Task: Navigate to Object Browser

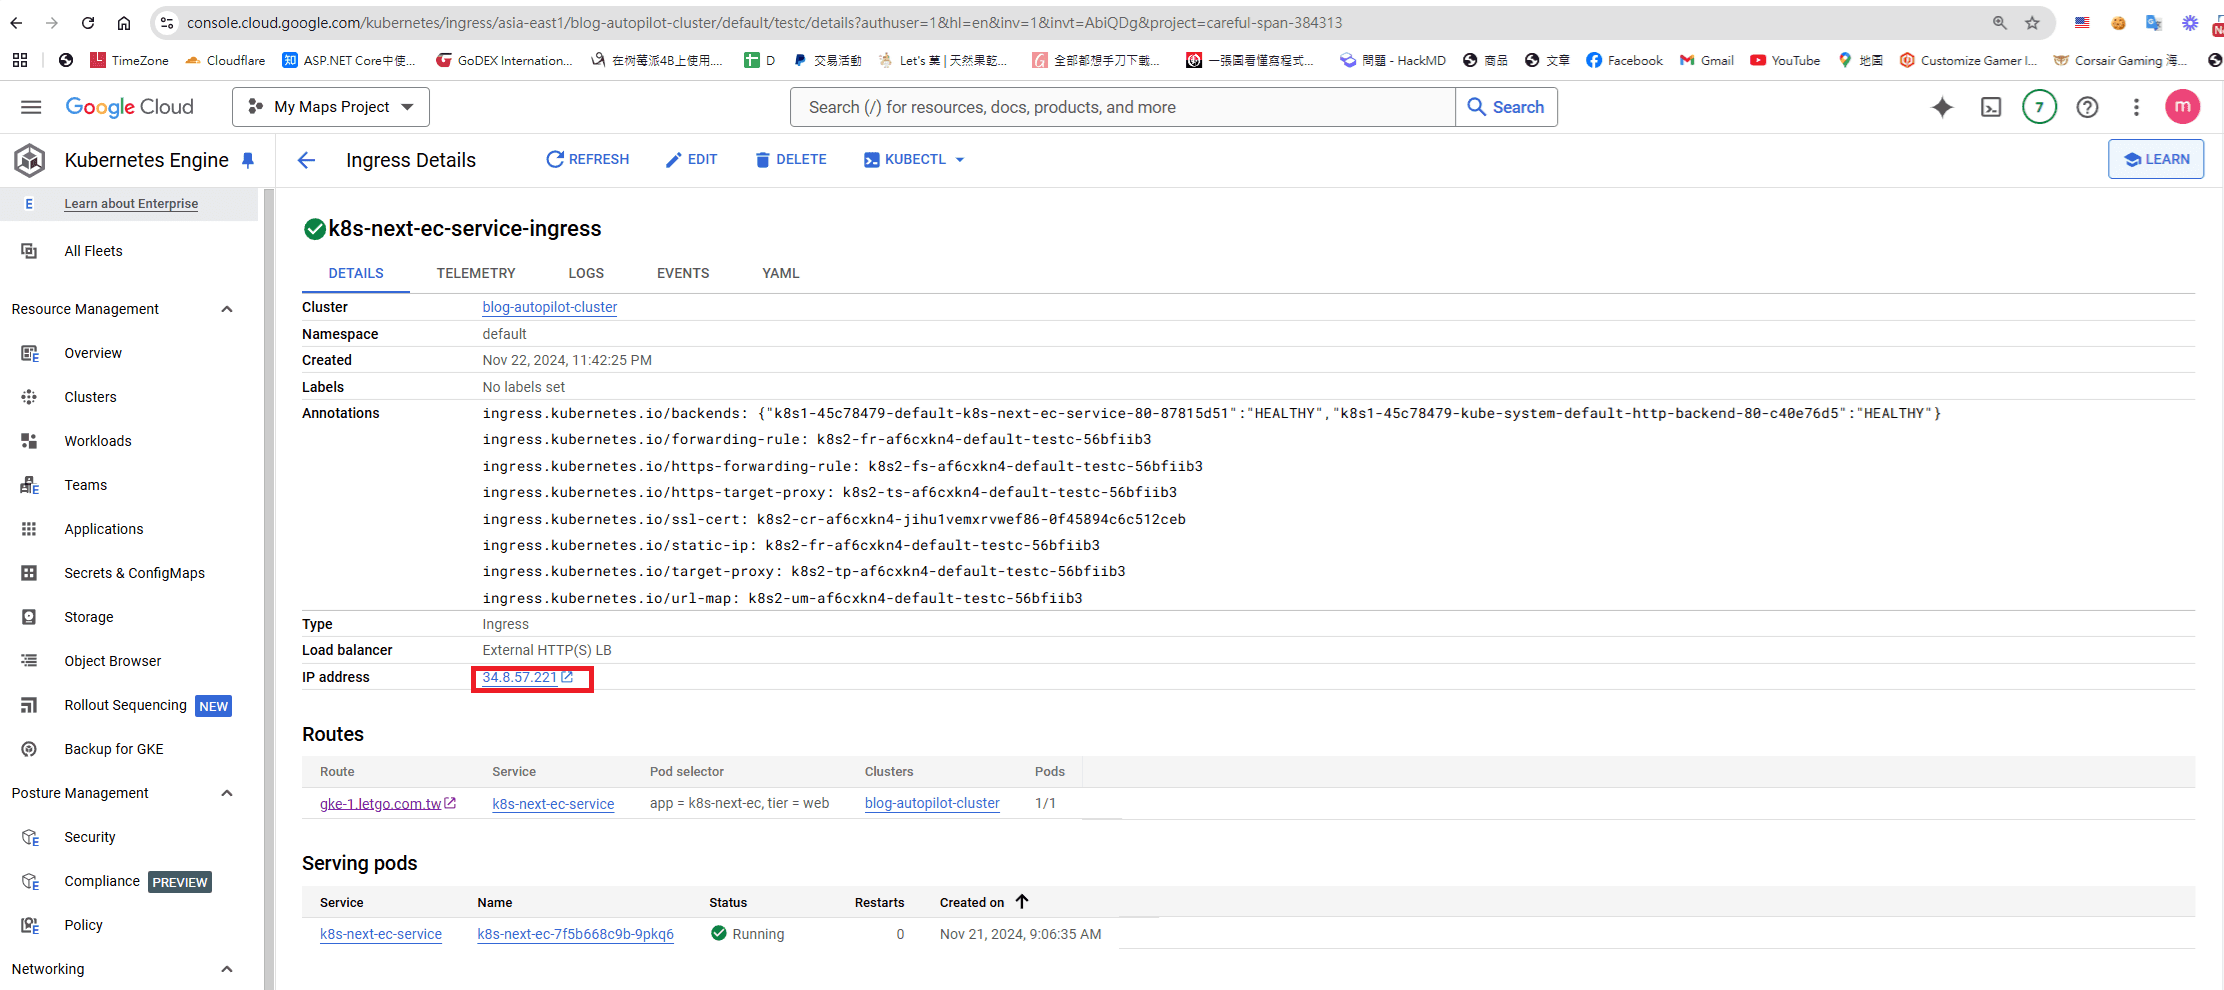Action: click(112, 661)
